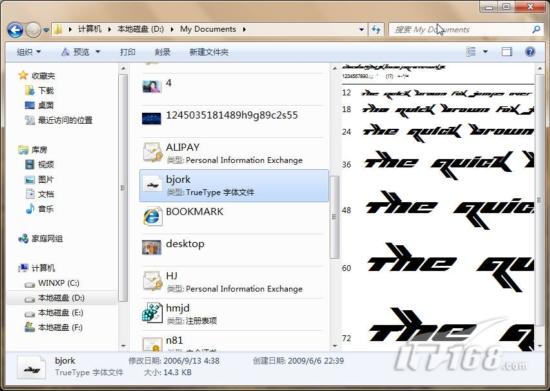The height and width of the screenshot is (391, 550).
Task: Select the hmjd registry entries file
Action: click(234, 314)
